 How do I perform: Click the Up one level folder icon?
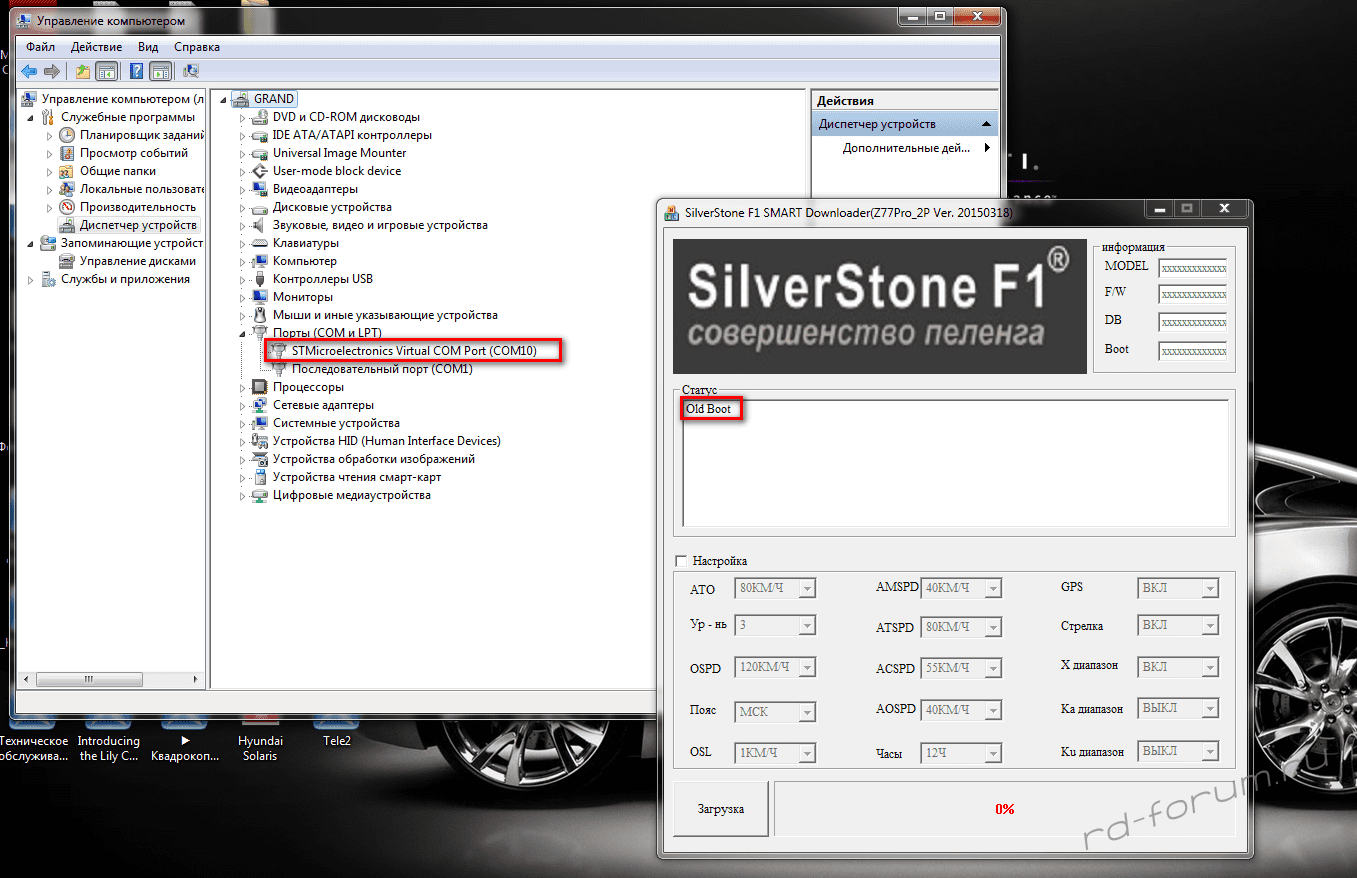pyautogui.click(x=83, y=71)
